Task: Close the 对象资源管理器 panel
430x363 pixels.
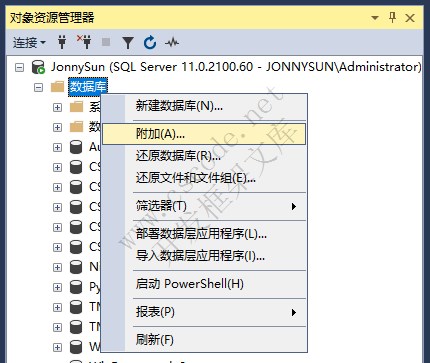Action: (x=410, y=17)
